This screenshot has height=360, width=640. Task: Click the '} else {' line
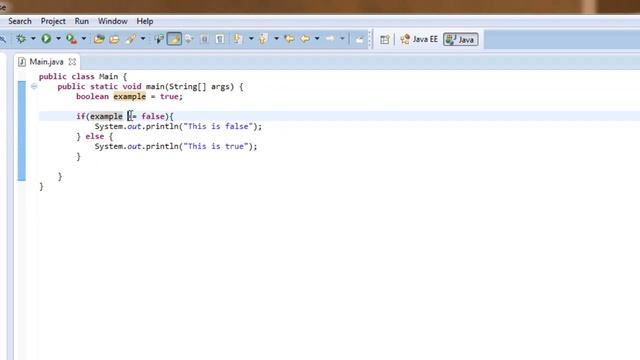[95, 136]
